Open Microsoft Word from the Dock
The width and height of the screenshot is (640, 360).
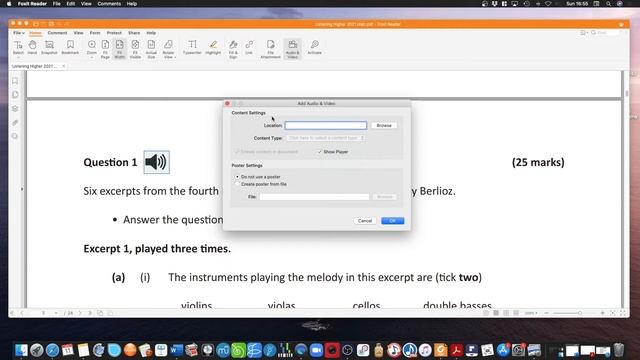coord(176,350)
